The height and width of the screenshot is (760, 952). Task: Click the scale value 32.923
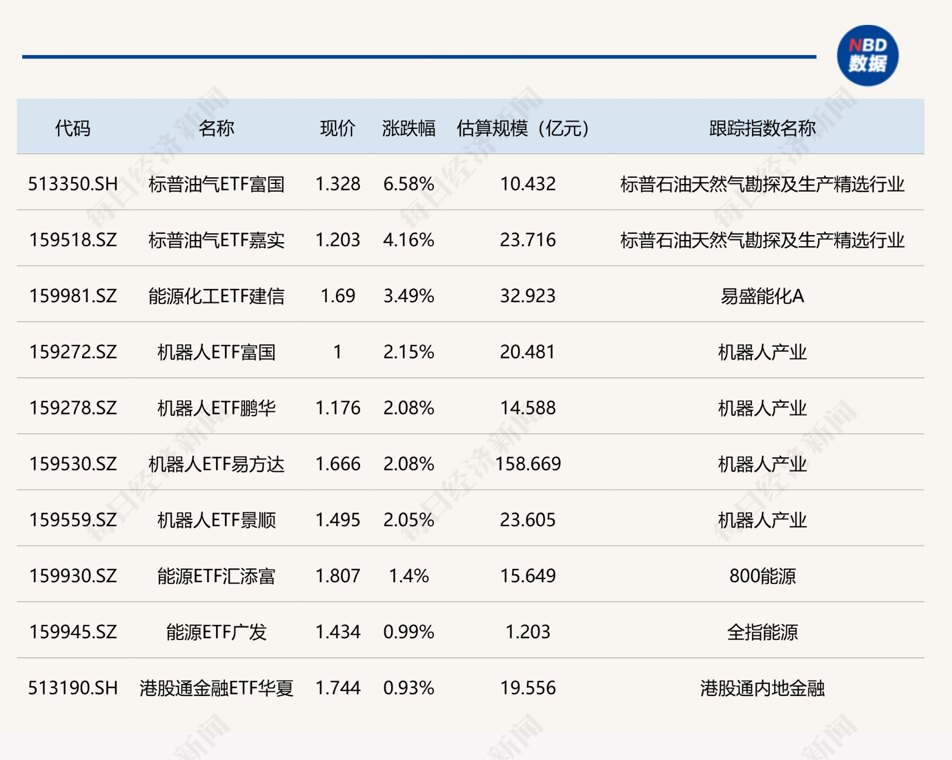[528, 296]
